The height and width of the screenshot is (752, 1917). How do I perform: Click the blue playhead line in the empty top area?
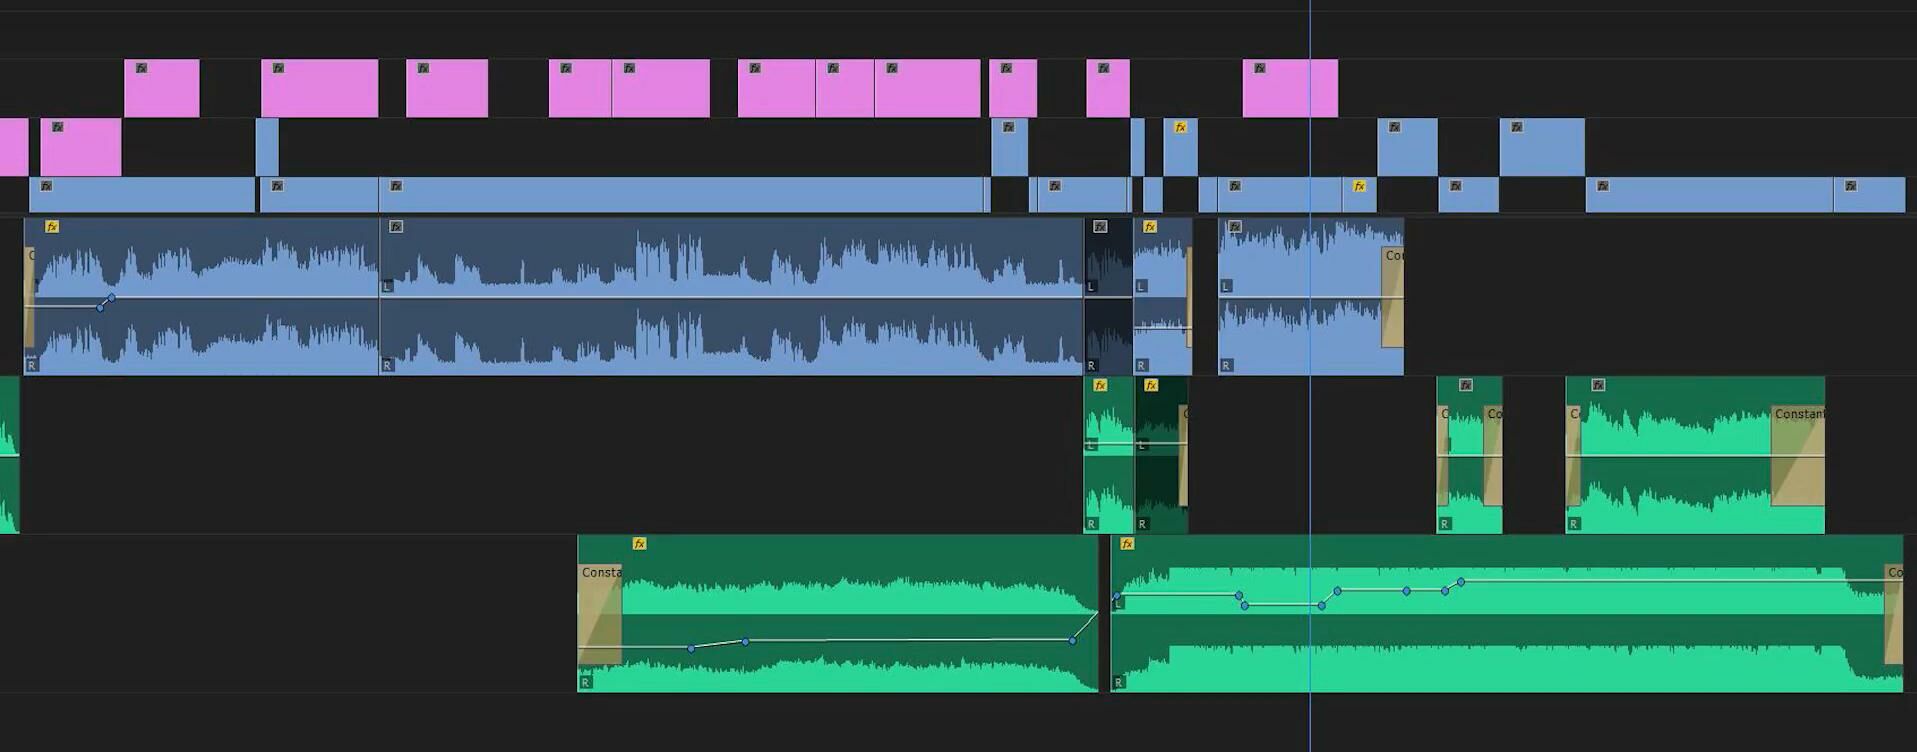[1310, 30]
